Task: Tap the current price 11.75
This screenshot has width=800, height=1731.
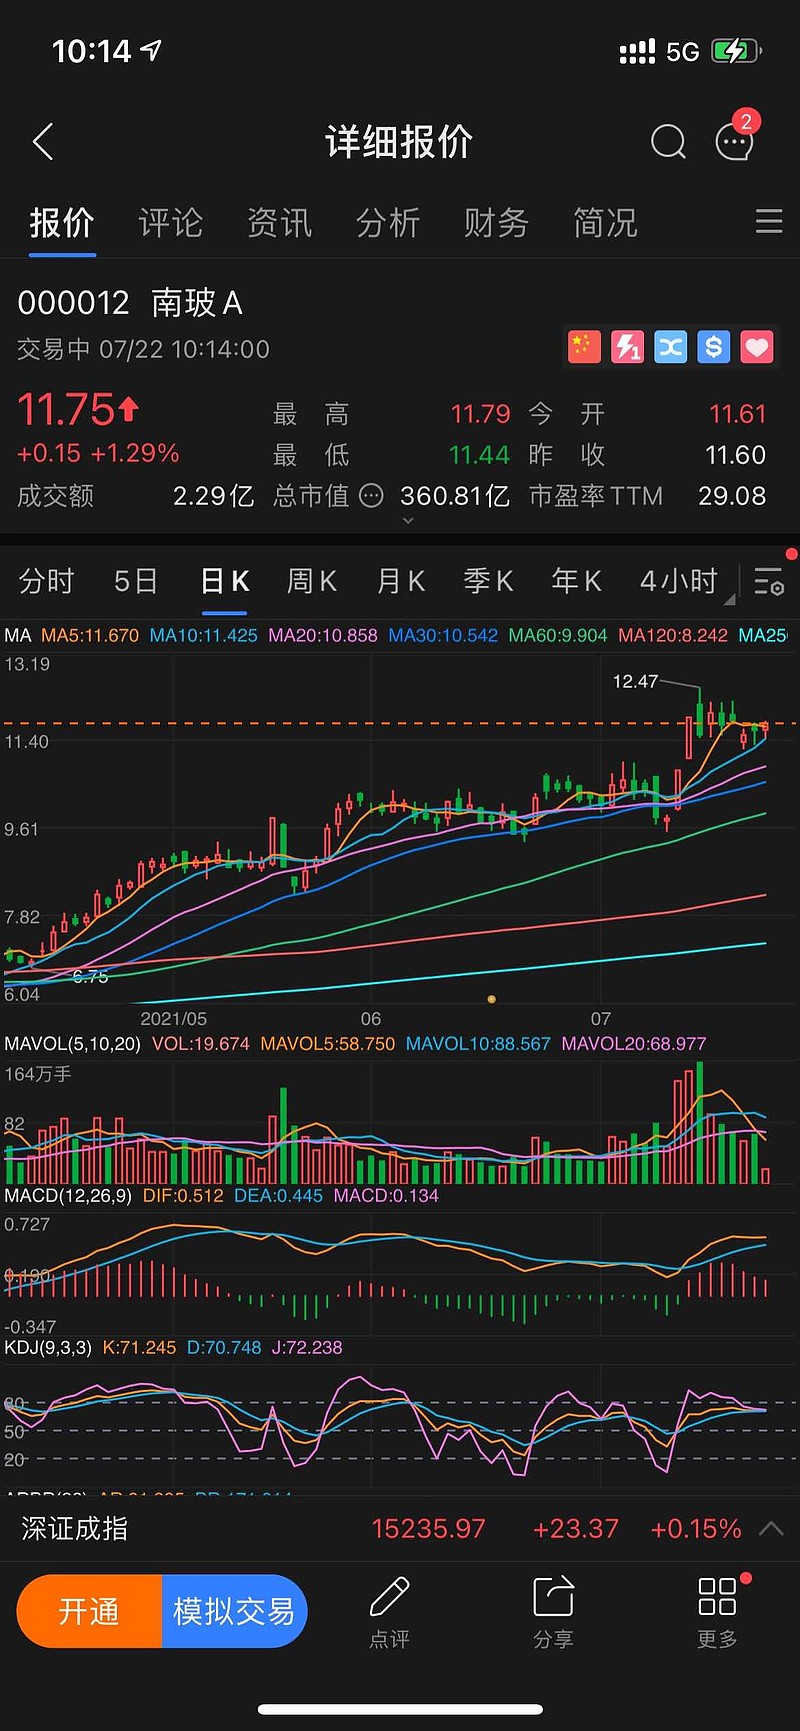Action: [66, 409]
